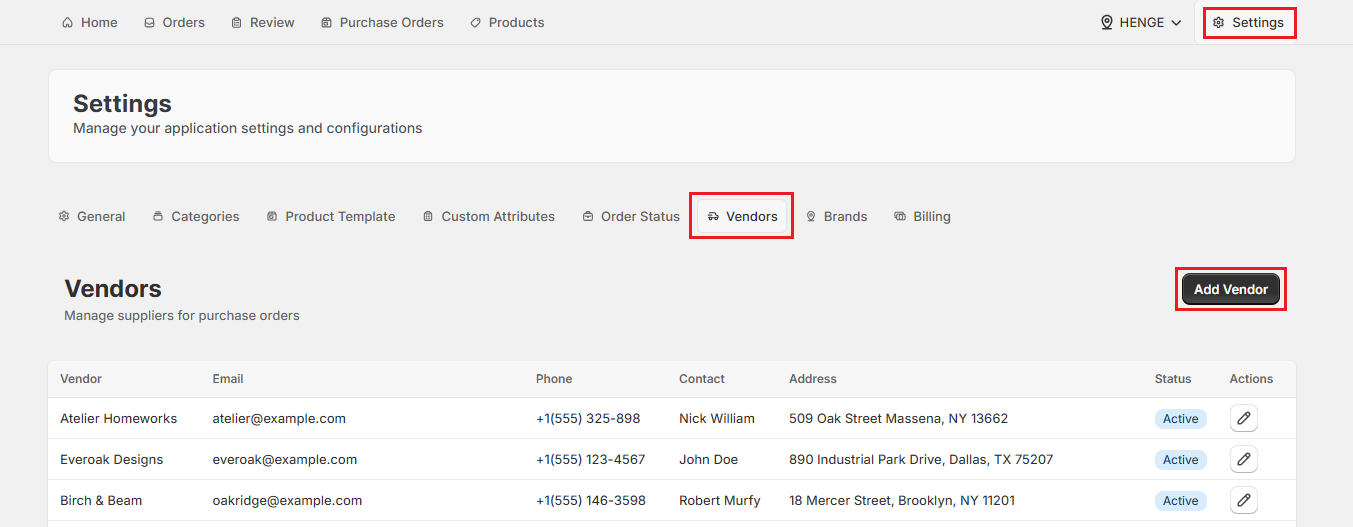Select the Birch & Beam vendor name
Image resolution: width=1353 pixels, height=527 pixels.
tap(103, 500)
